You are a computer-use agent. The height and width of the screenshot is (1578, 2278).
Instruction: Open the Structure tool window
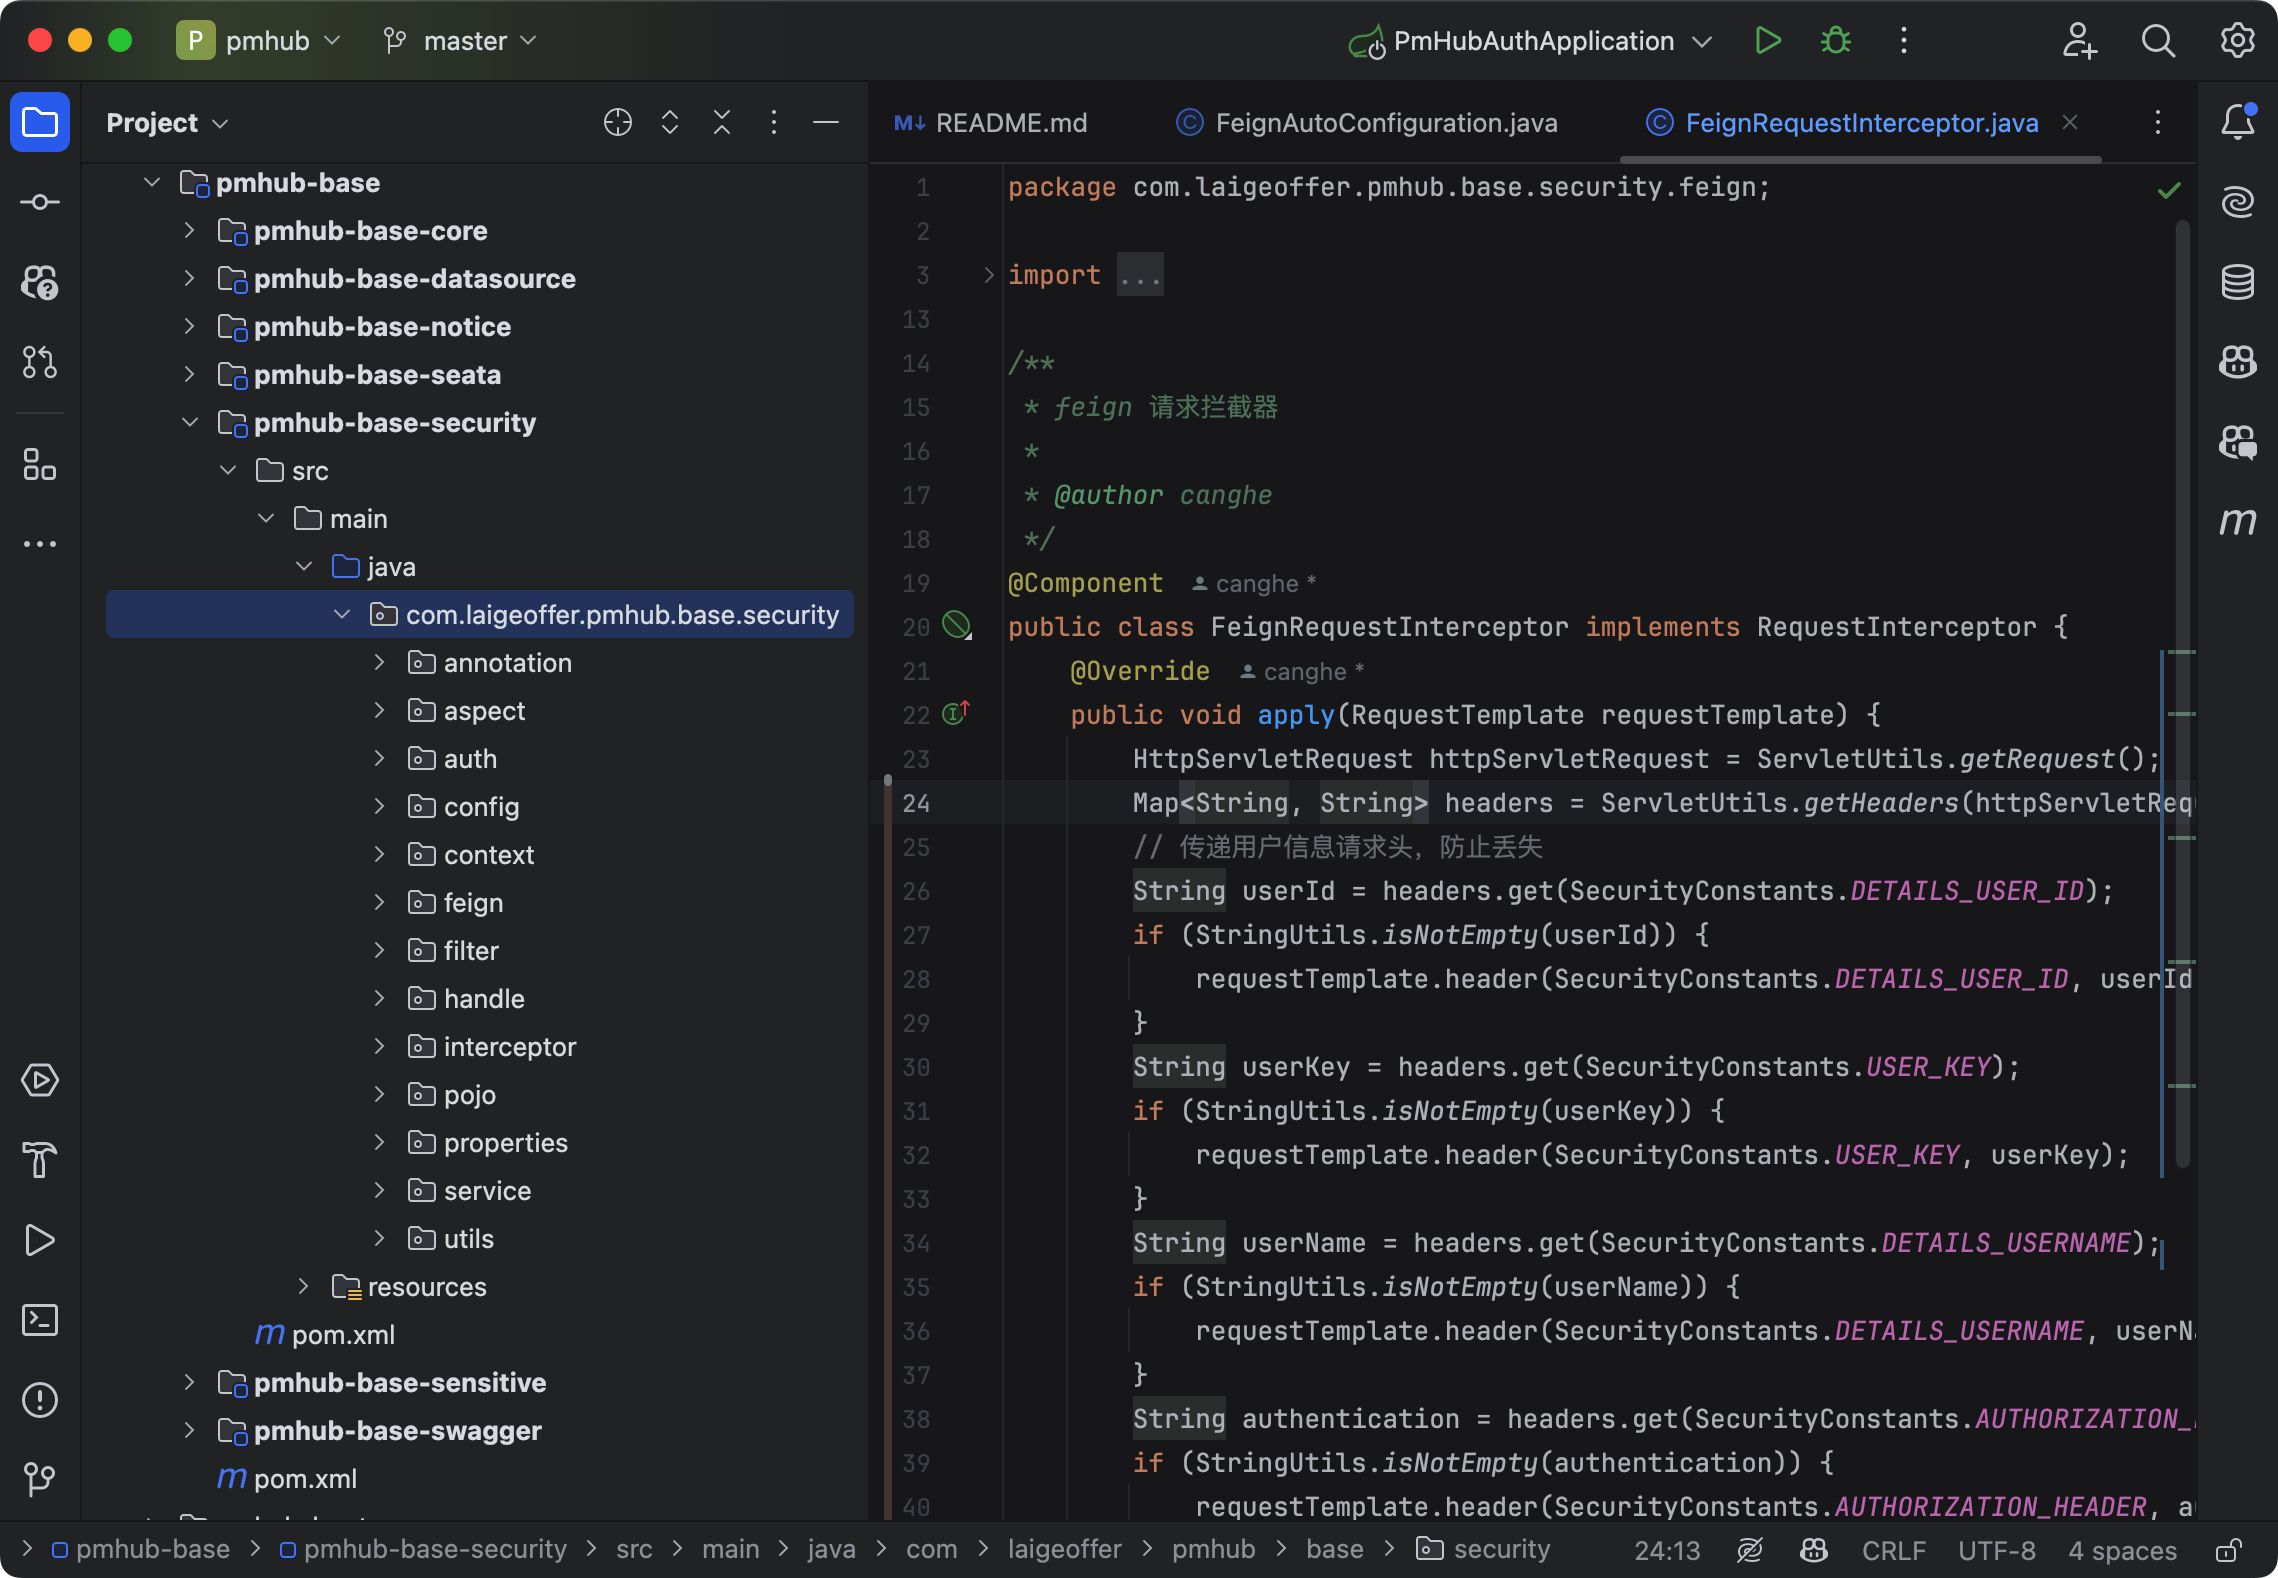(x=40, y=465)
